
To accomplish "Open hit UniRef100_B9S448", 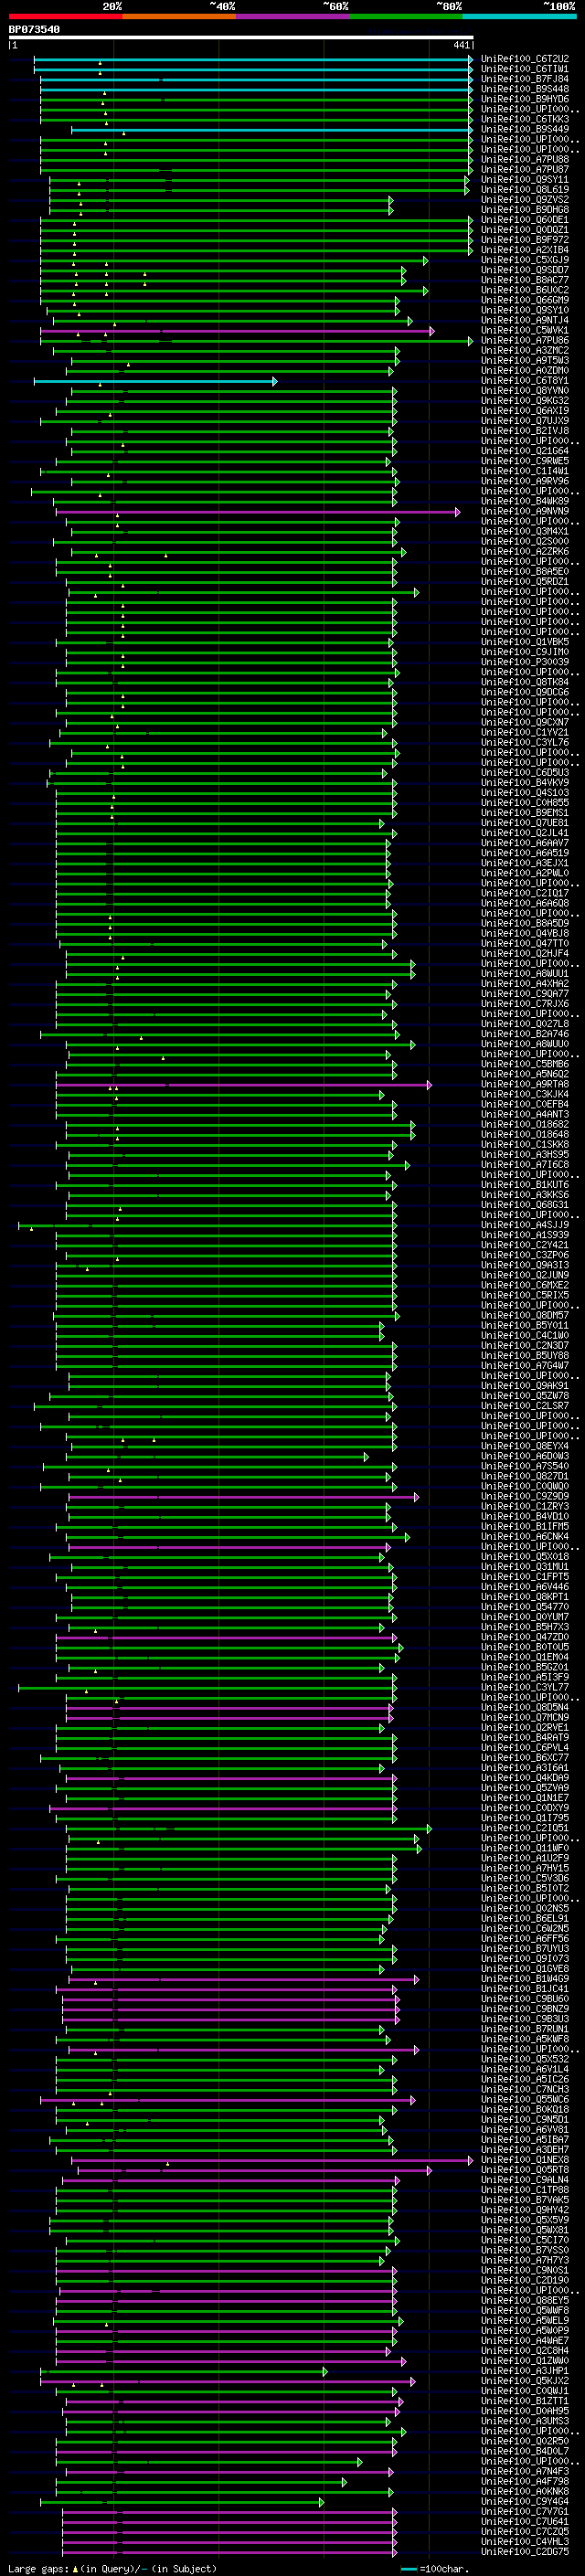I will (525, 89).
